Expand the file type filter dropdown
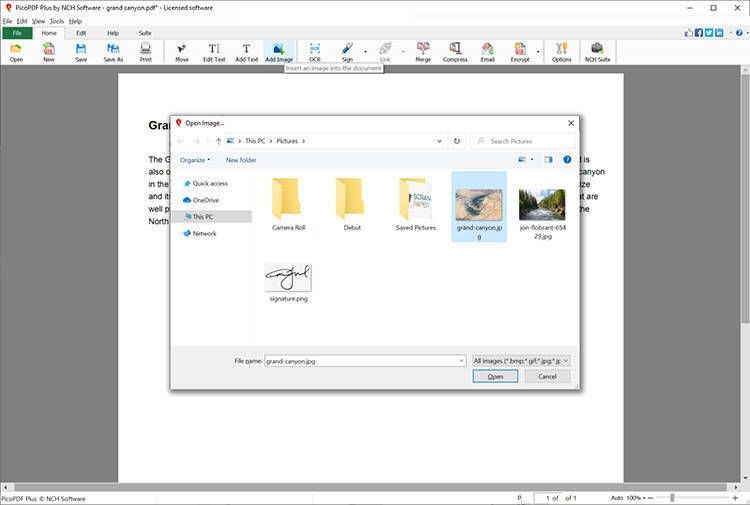 coord(521,360)
